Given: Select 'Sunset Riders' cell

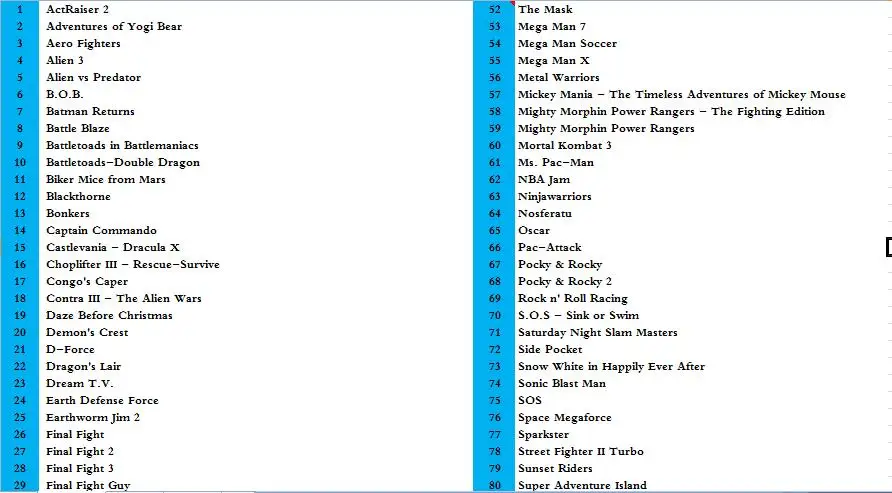Looking at the screenshot, I should (555, 470).
